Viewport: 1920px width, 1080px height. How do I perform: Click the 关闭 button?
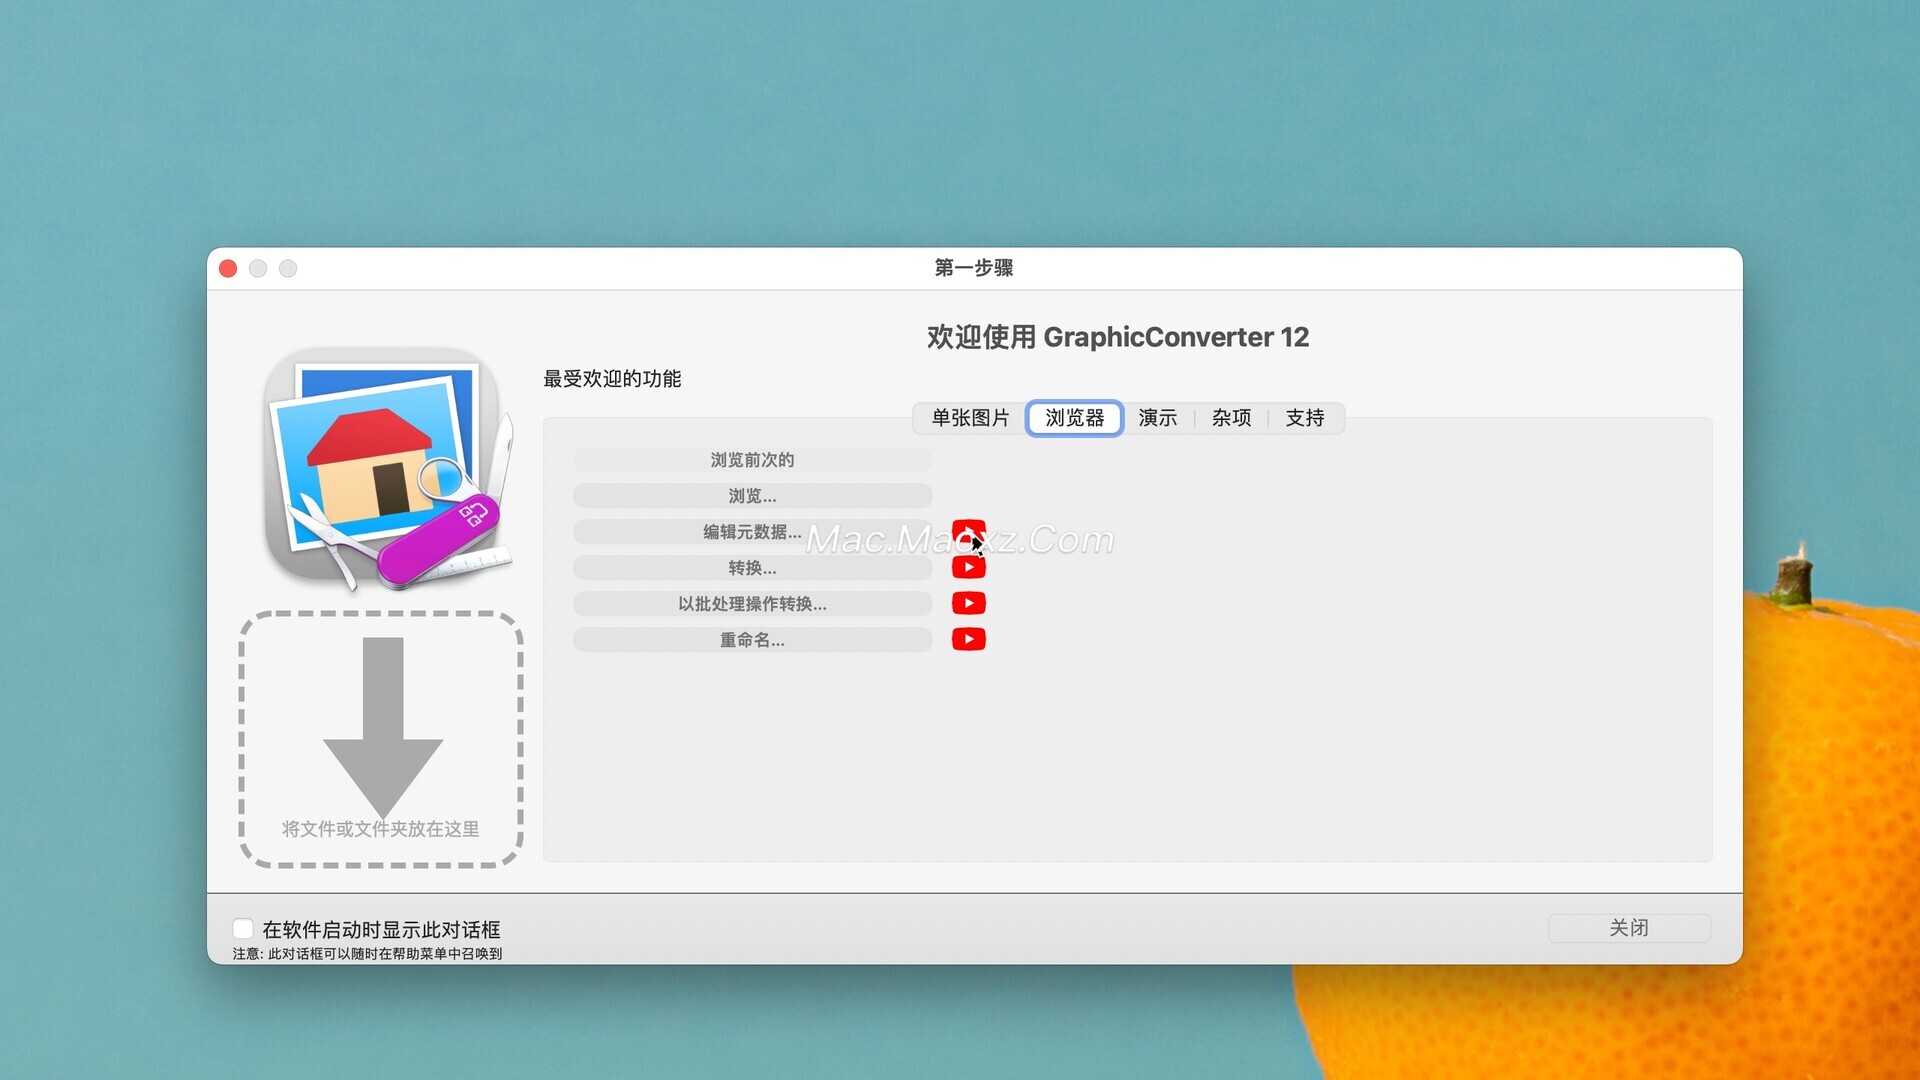pyautogui.click(x=1628, y=928)
